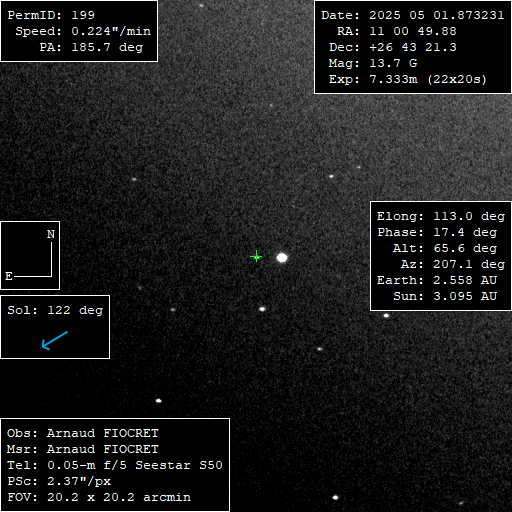This screenshot has height=512, width=512.
Task: Select the PermID 199 text
Action: (x=51, y=15)
